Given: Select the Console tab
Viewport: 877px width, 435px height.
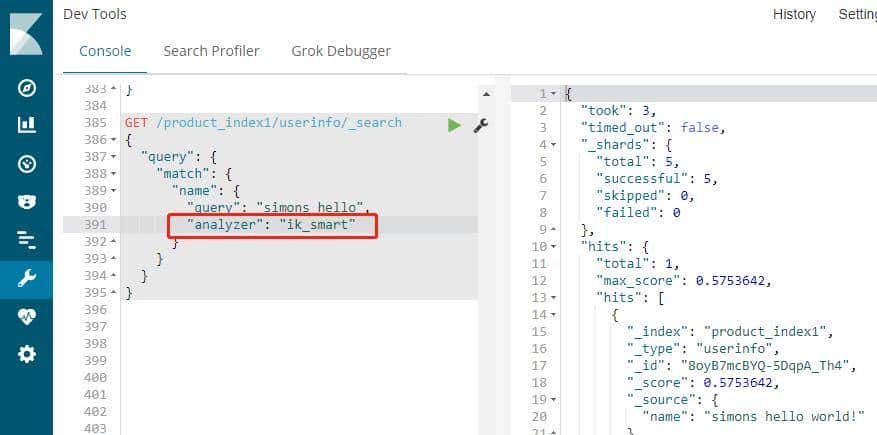Looking at the screenshot, I should (105, 51).
